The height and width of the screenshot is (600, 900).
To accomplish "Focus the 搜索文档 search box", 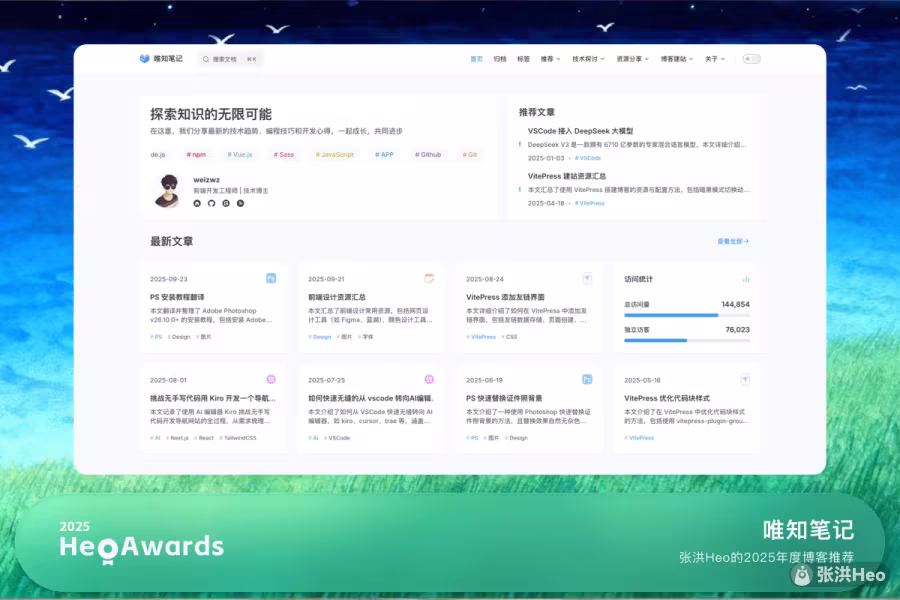I will 230,59.
